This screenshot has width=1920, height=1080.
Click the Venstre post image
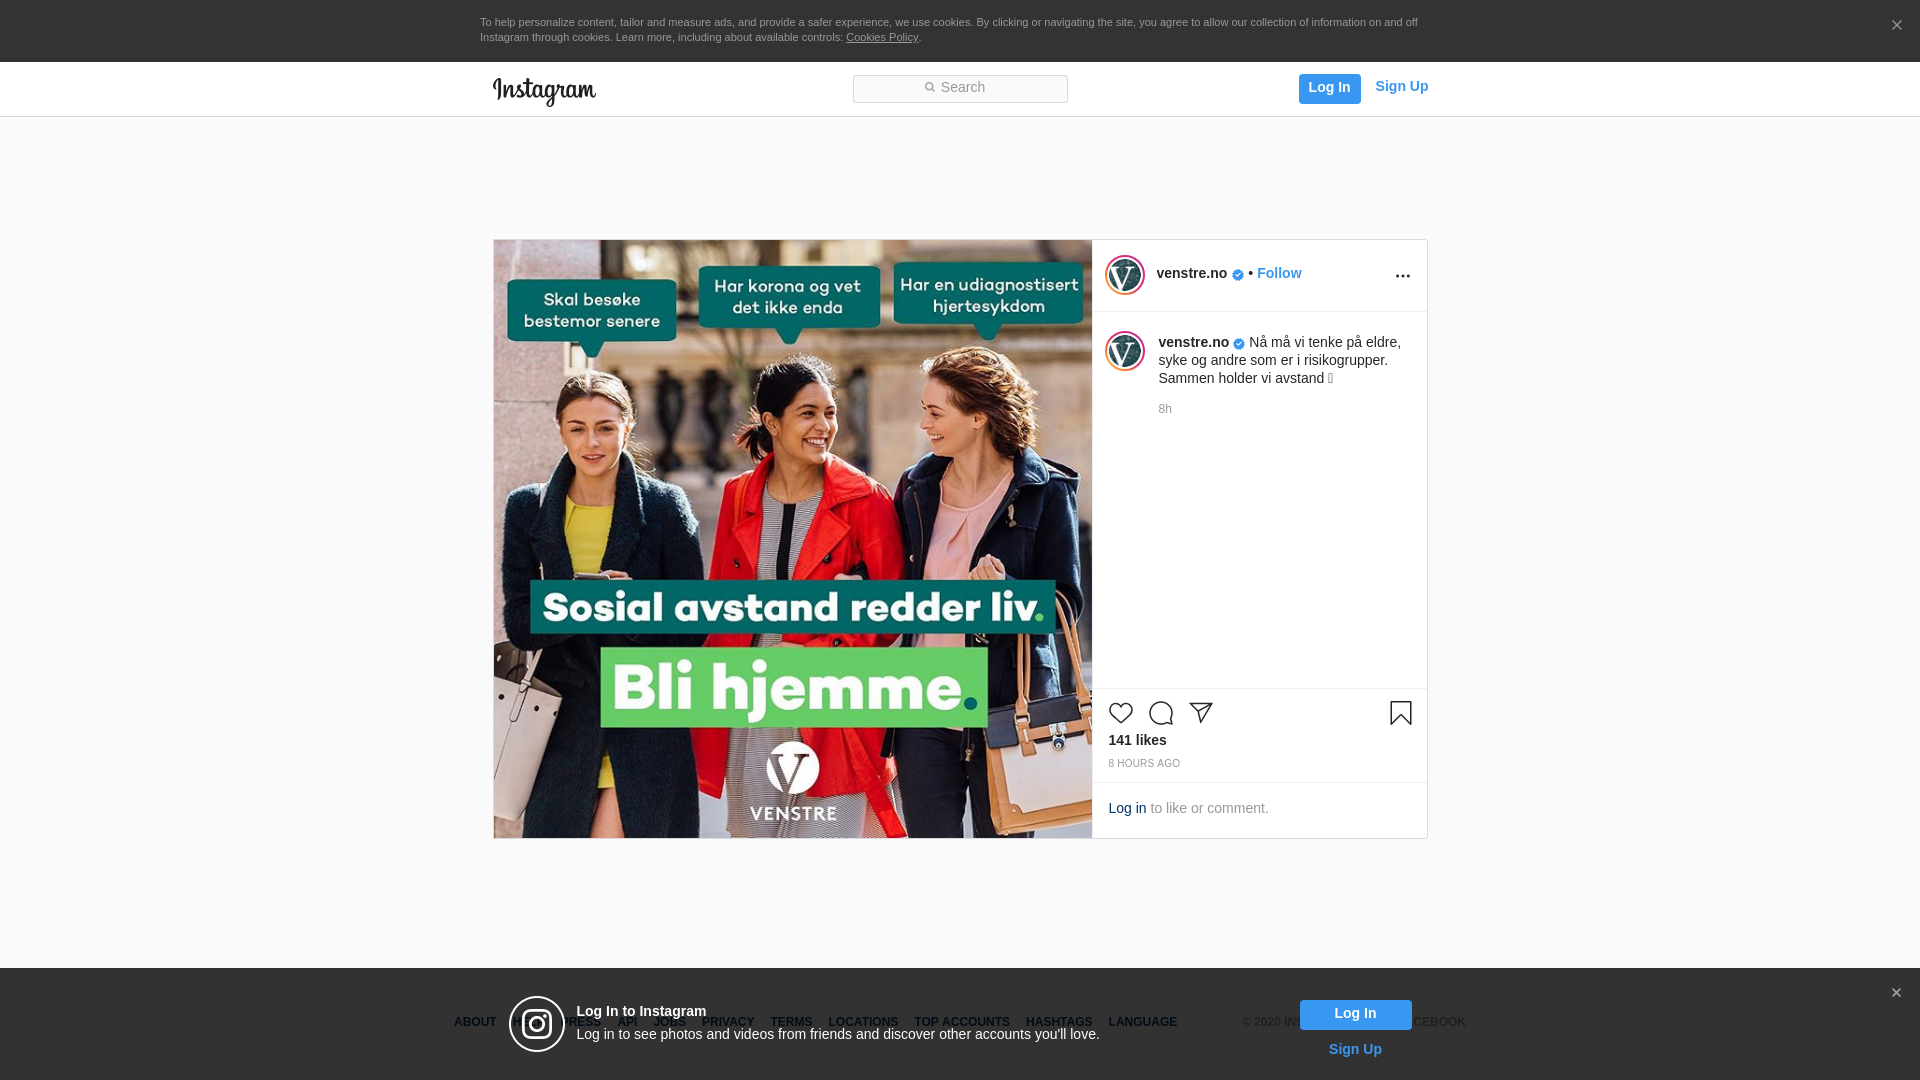tap(792, 539)
